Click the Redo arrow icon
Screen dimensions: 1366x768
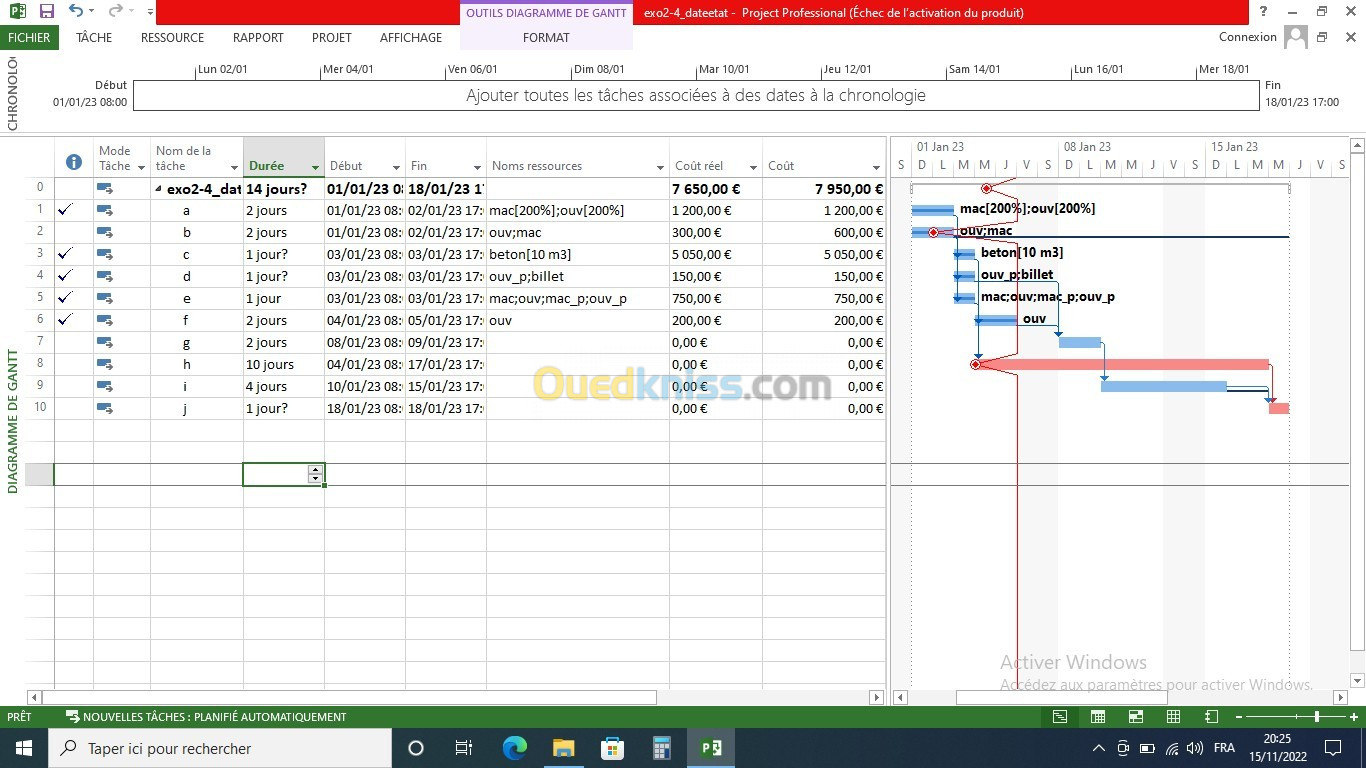115,11
